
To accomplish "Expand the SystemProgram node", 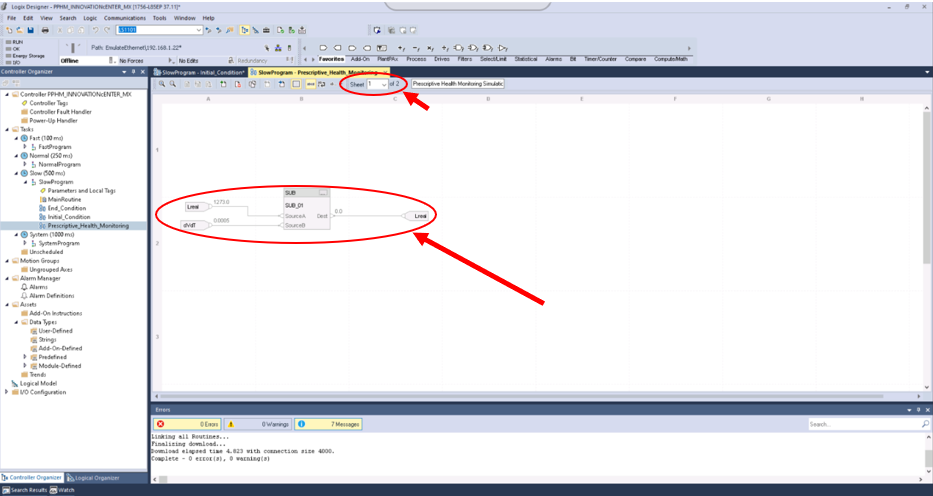I will [25, 243].
